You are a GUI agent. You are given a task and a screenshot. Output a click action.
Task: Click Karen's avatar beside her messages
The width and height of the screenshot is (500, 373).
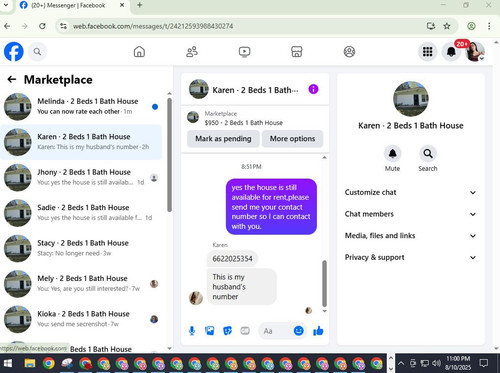pyautogui.click(x=196, y=298)
